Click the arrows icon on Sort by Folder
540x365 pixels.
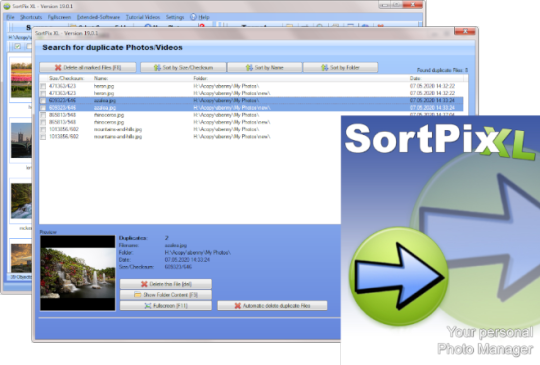click(x=324, y=67)
